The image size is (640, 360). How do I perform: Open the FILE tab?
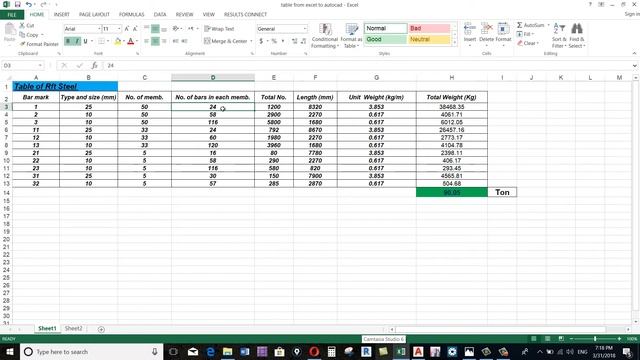[12, 15]
